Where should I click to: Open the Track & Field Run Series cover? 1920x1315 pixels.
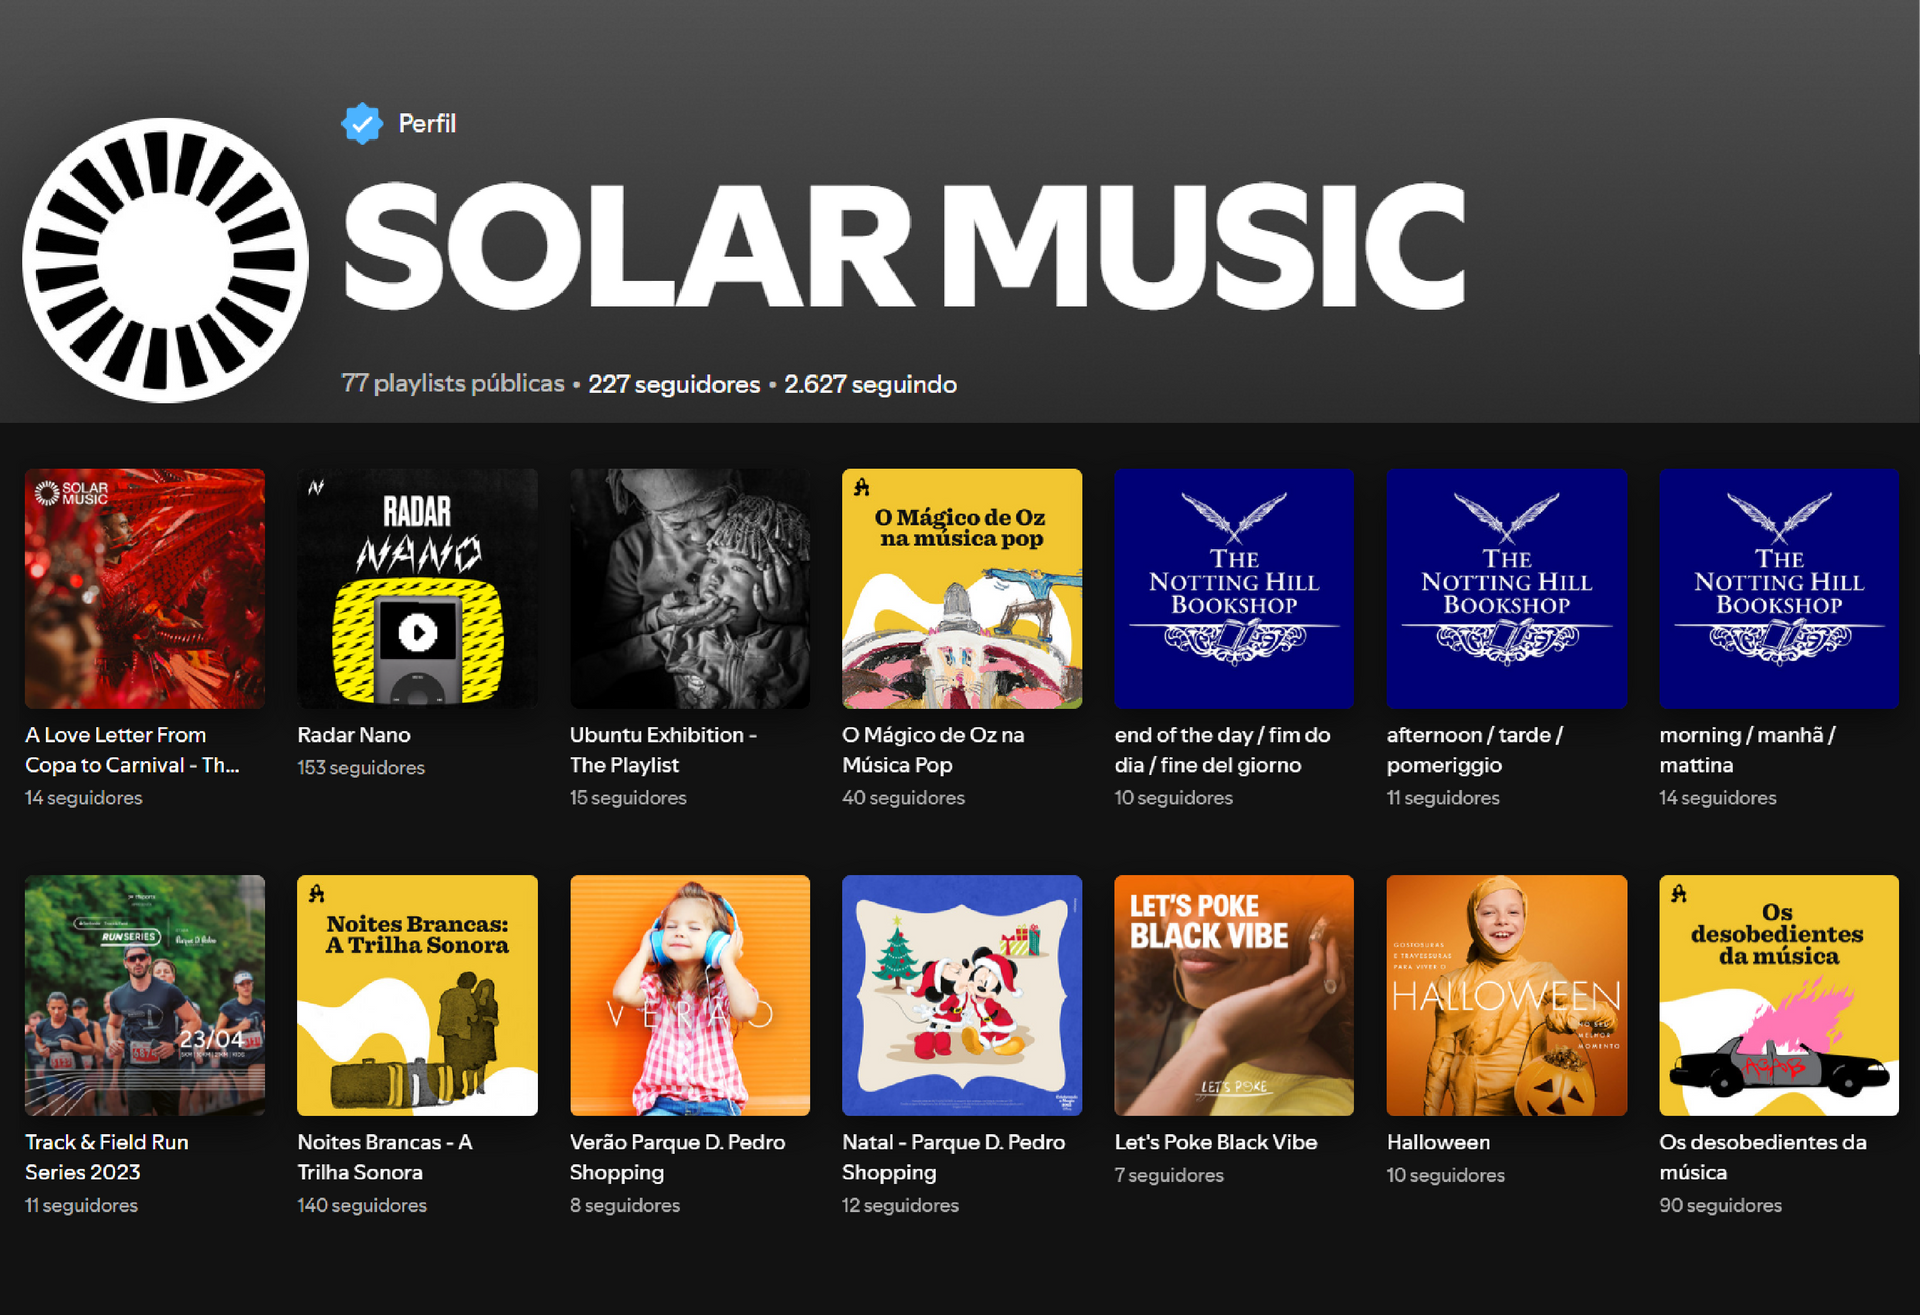[x=145, y=996]
